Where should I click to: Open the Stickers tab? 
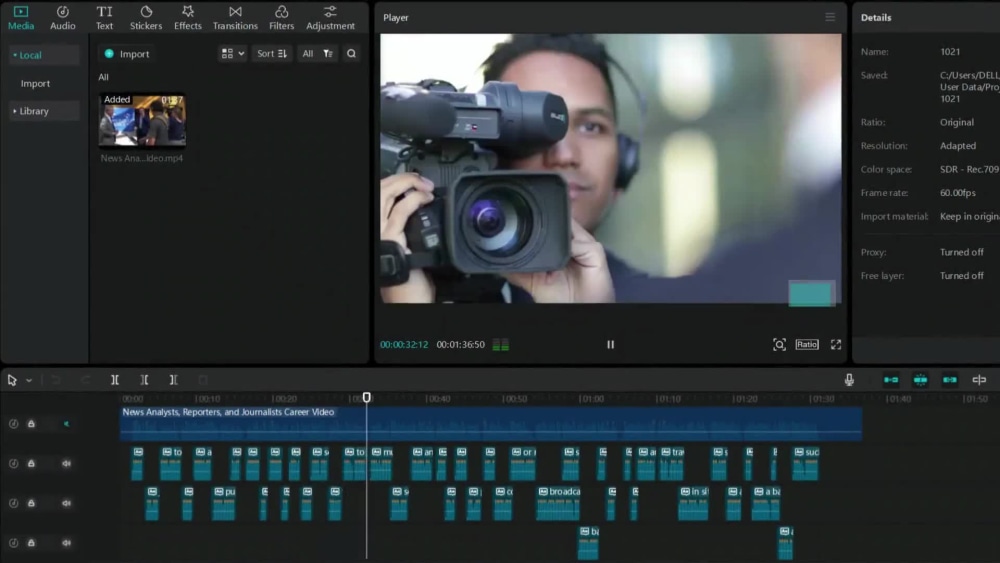tap(146, 18)
